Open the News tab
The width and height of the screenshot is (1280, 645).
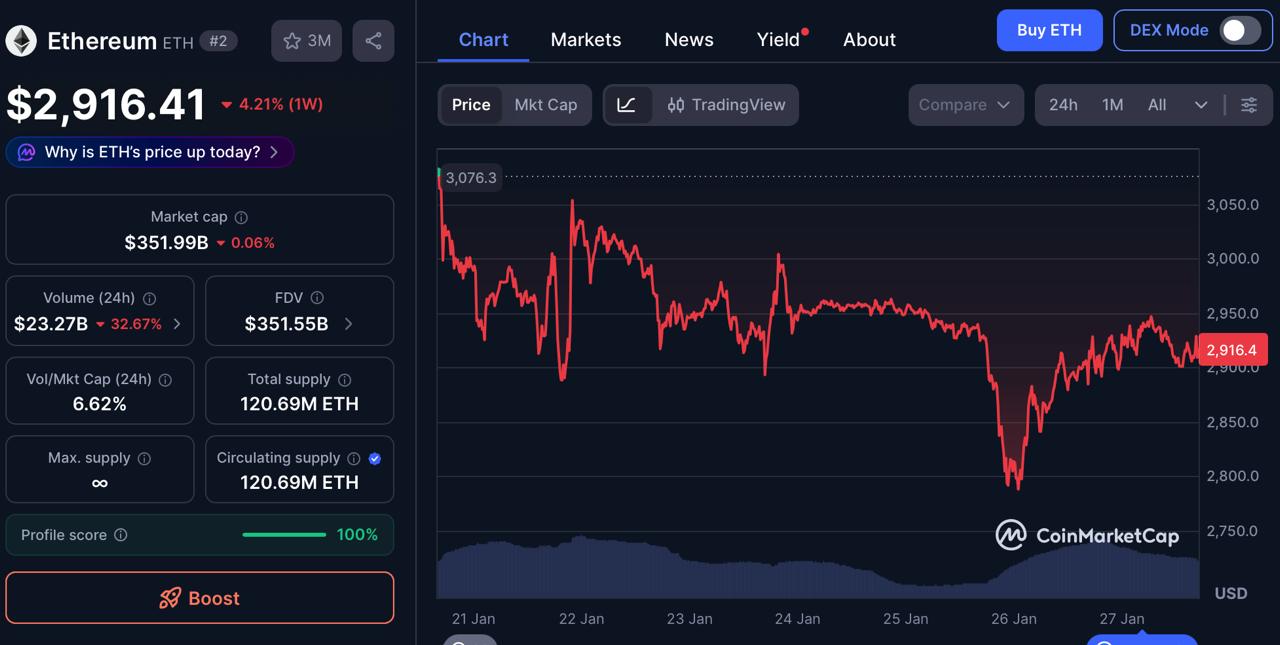pos(688,39)
